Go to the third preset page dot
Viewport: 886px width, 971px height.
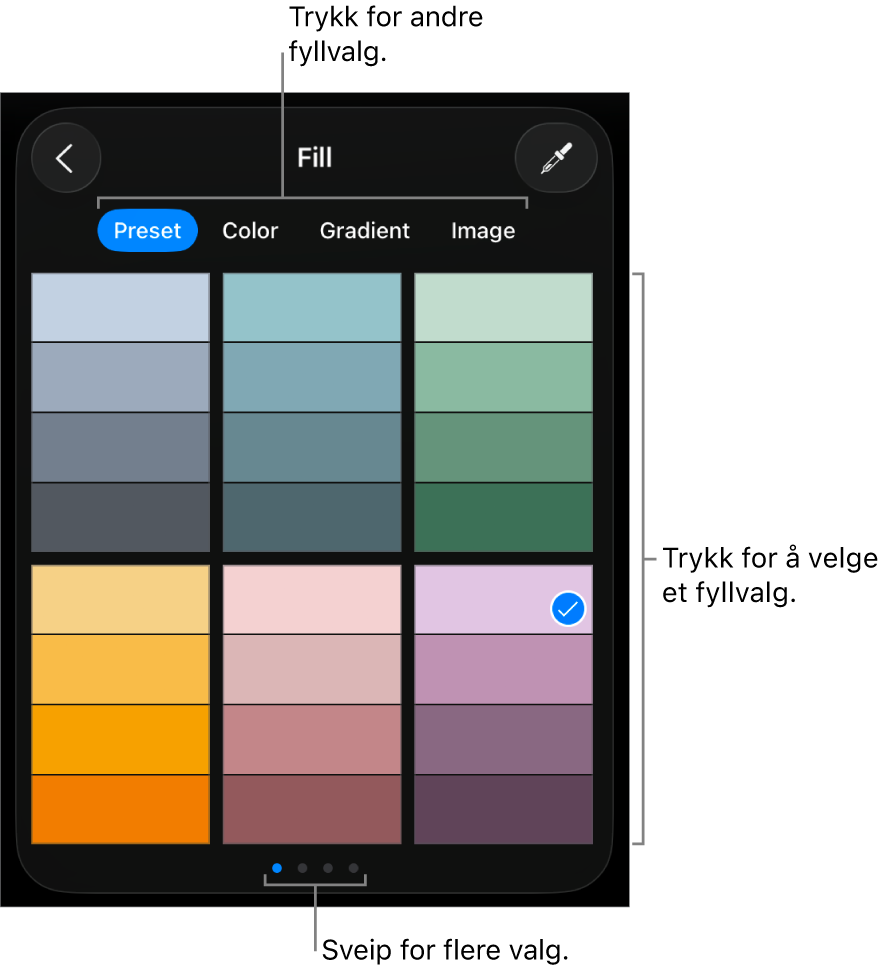(x=328, y=868)
